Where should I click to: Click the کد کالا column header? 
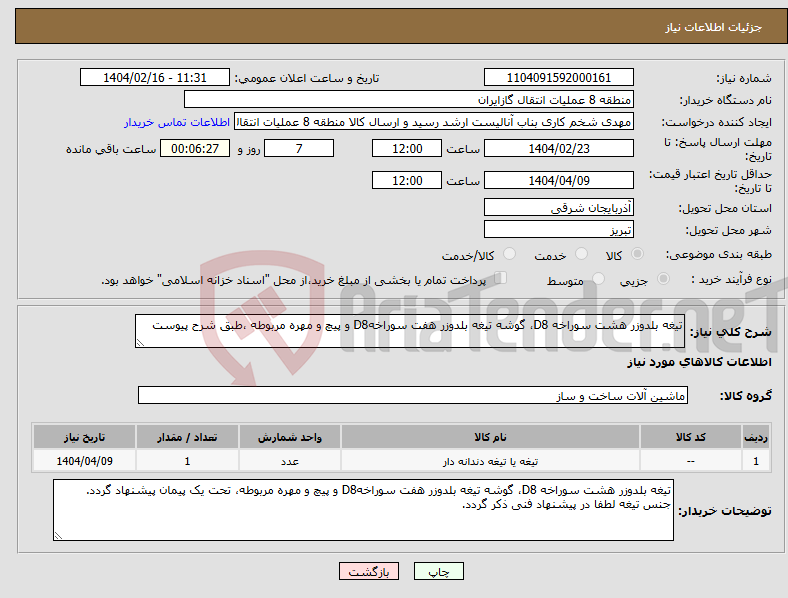pyautogui.click(x=691, y=437)
